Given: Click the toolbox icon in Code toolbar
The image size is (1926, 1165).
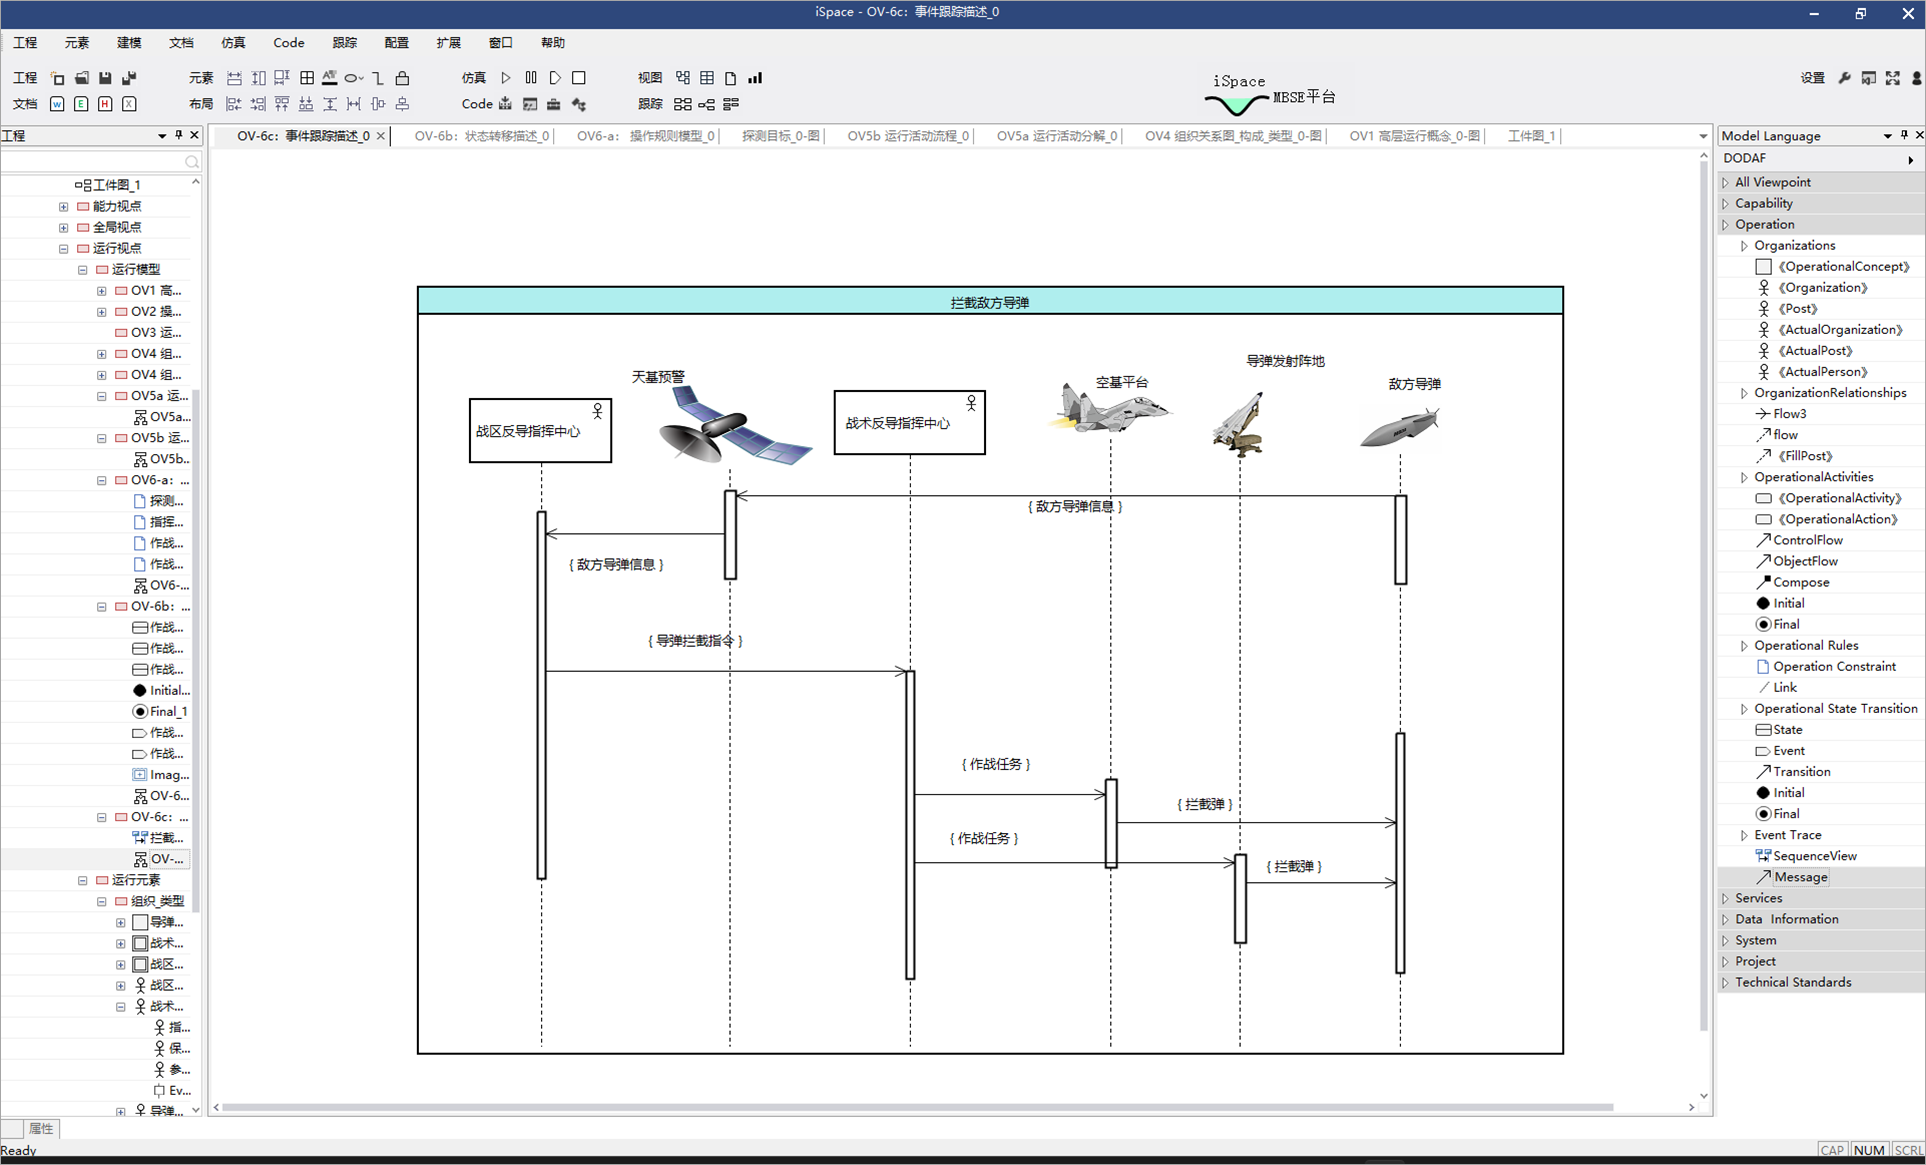Looking at the screenshot, I should [x=554, y=104].
